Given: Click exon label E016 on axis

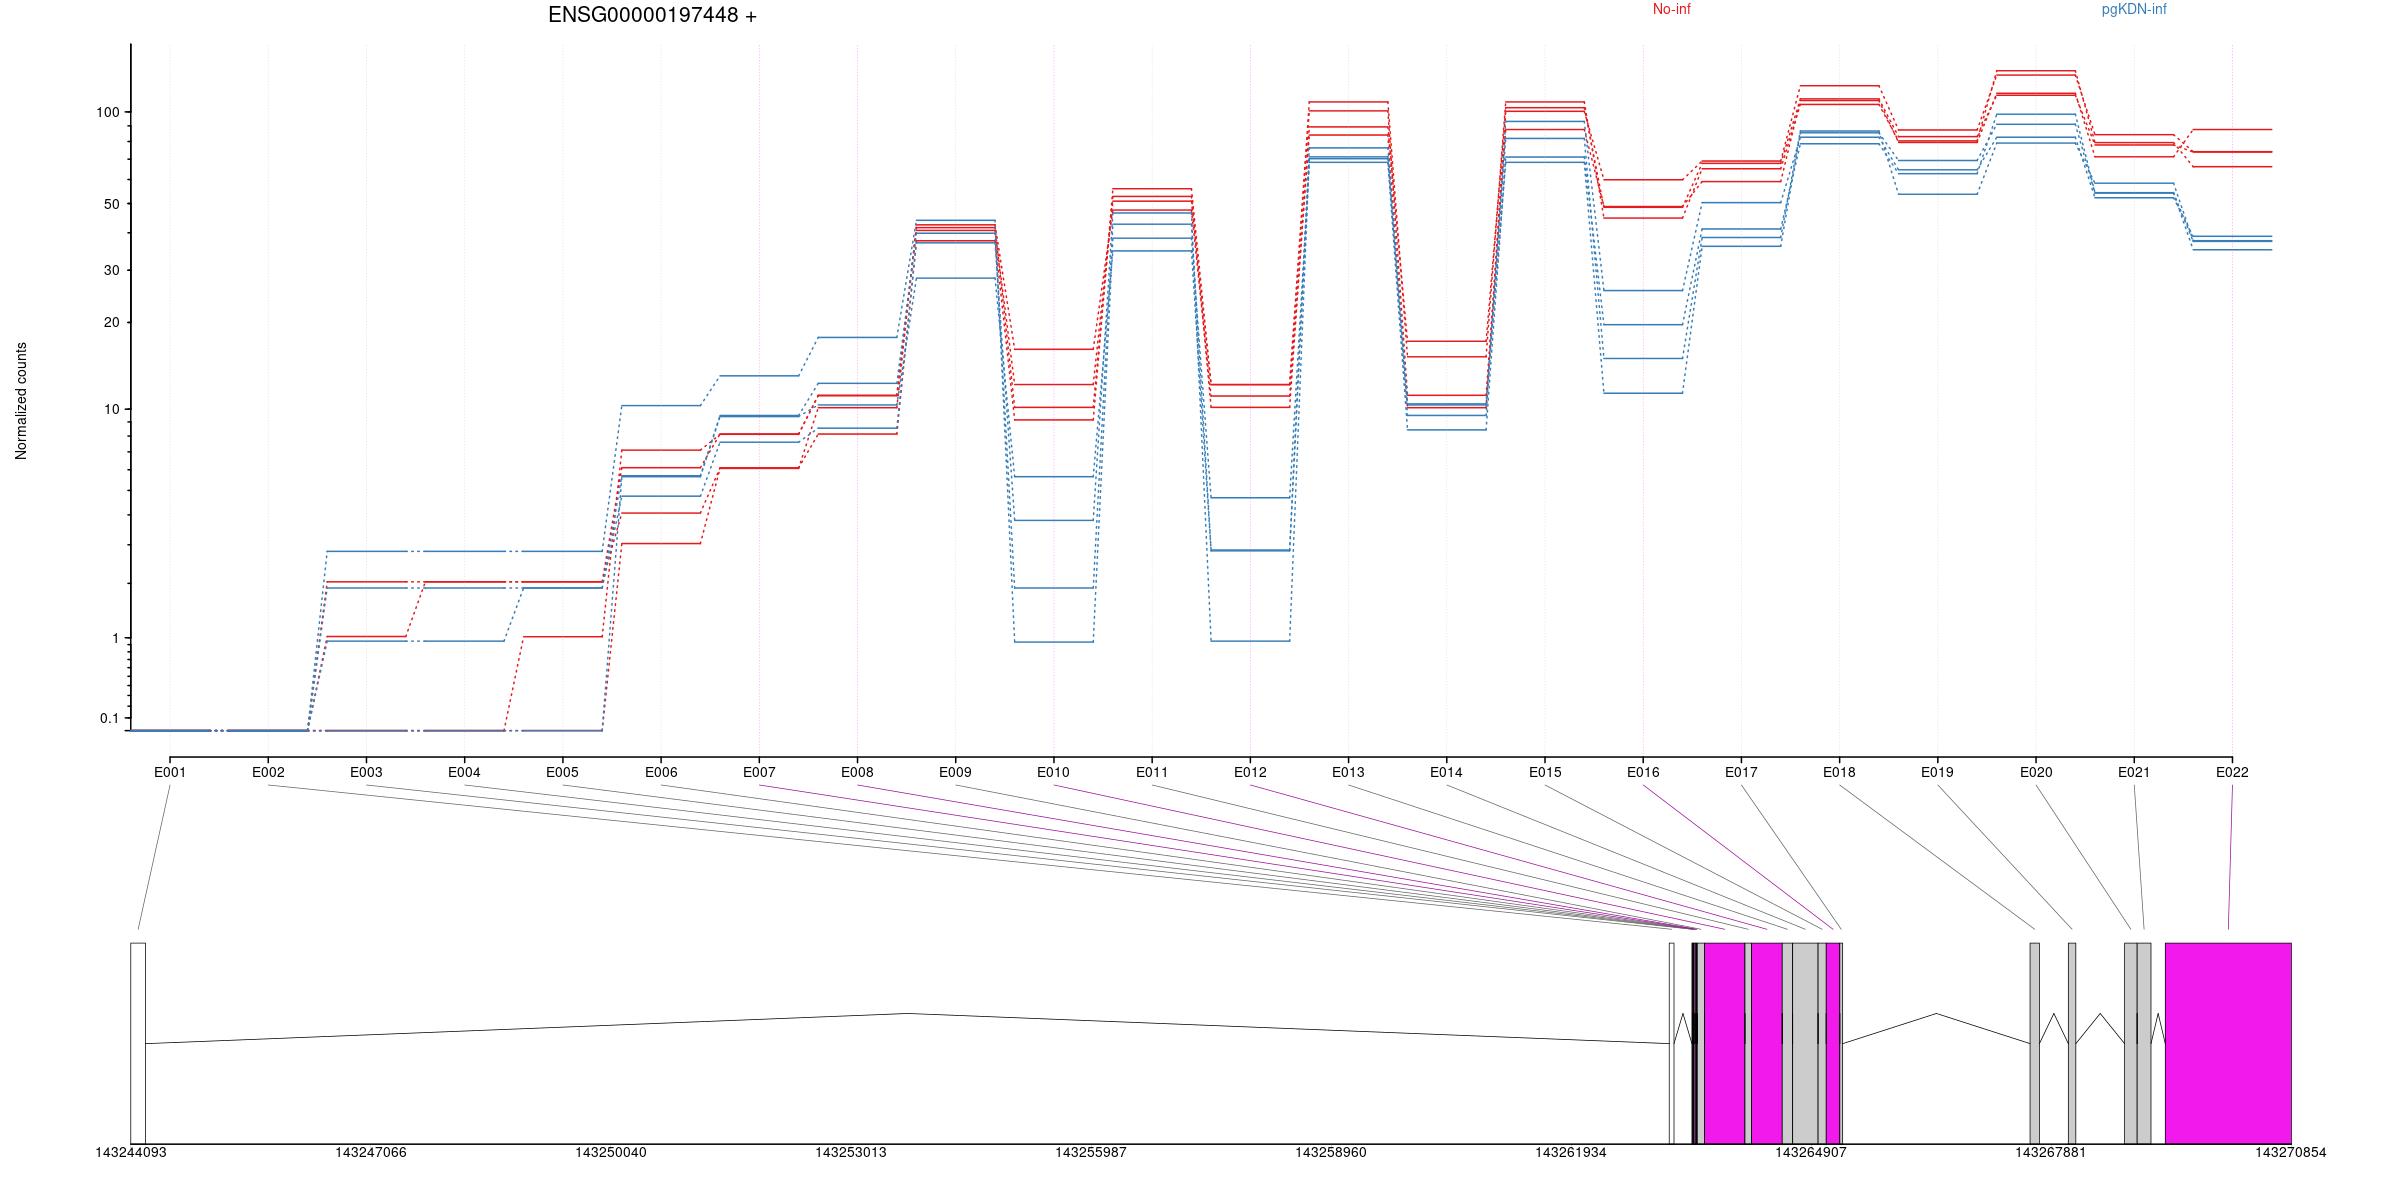Looking at the screenshot, I should point(1643,772).
